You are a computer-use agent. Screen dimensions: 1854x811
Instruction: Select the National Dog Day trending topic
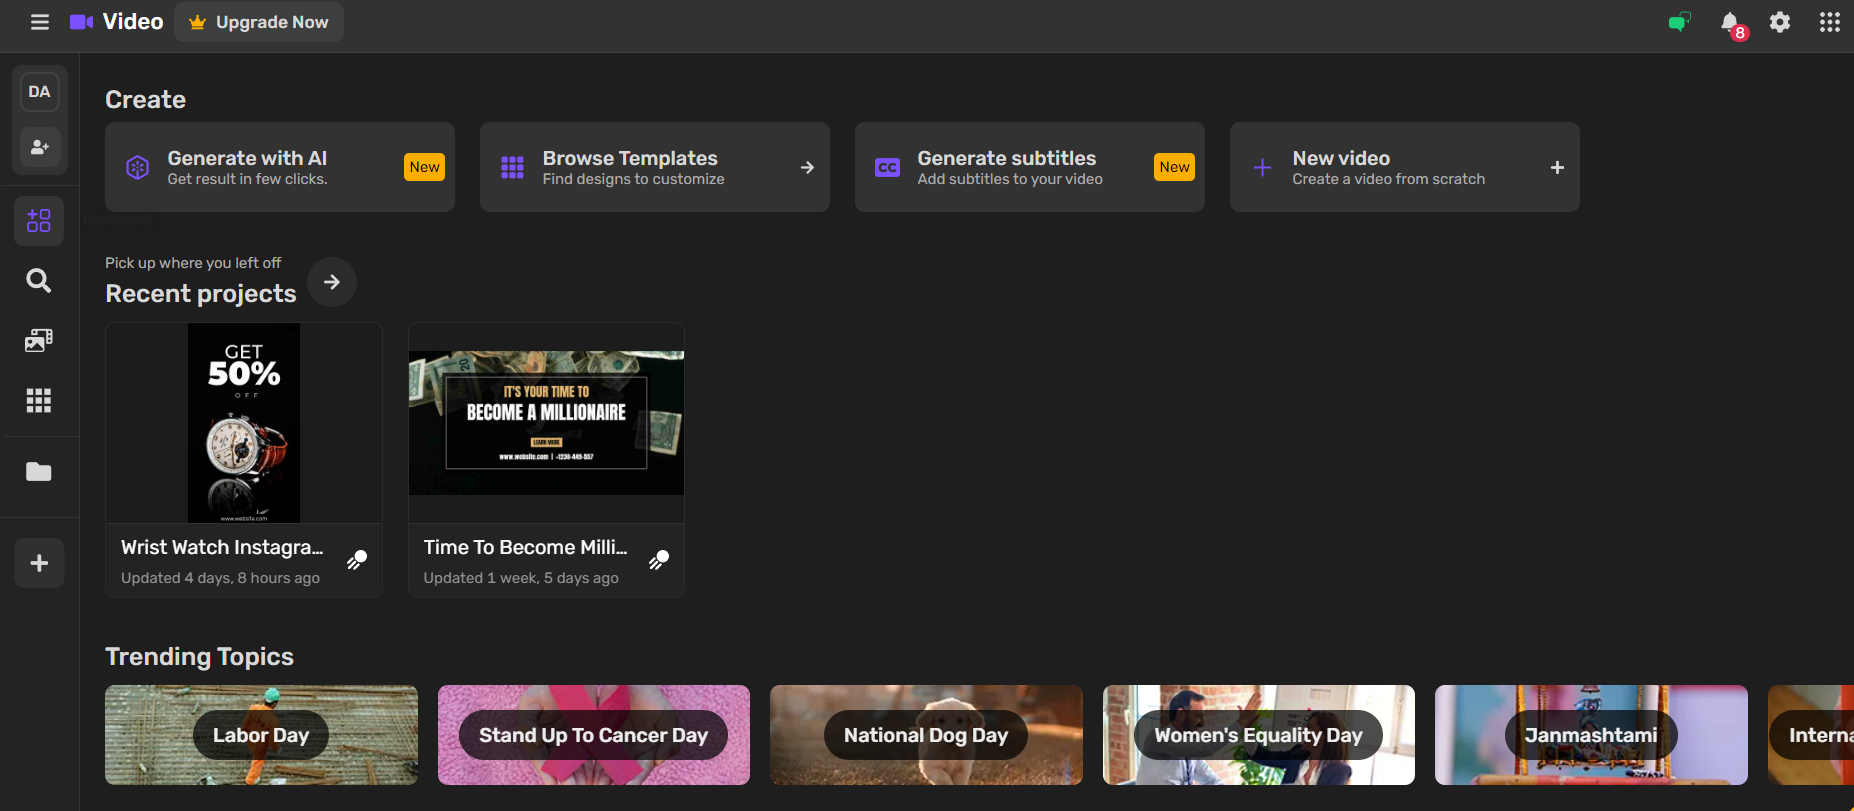[x=926, y=735]
